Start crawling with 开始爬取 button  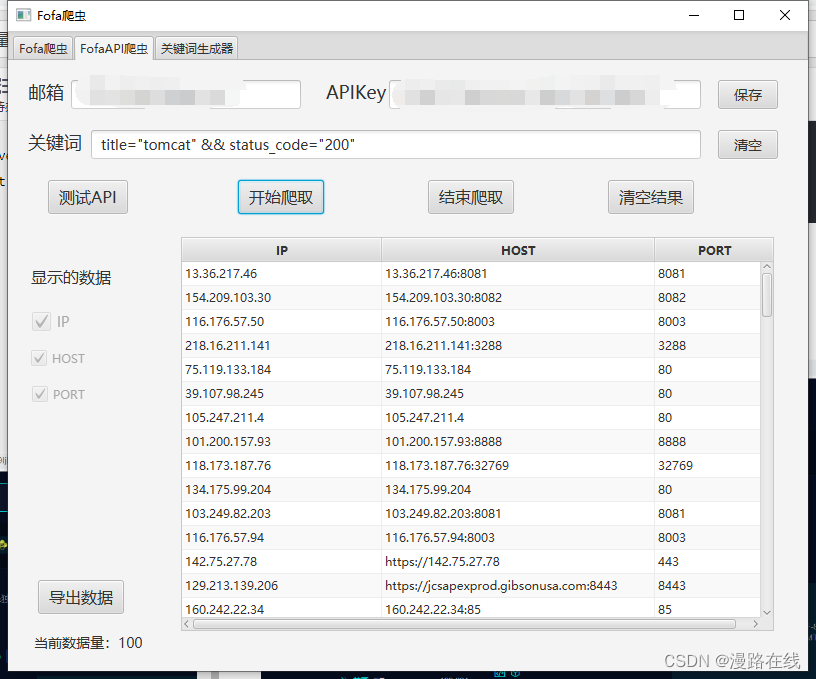(281, 197)
